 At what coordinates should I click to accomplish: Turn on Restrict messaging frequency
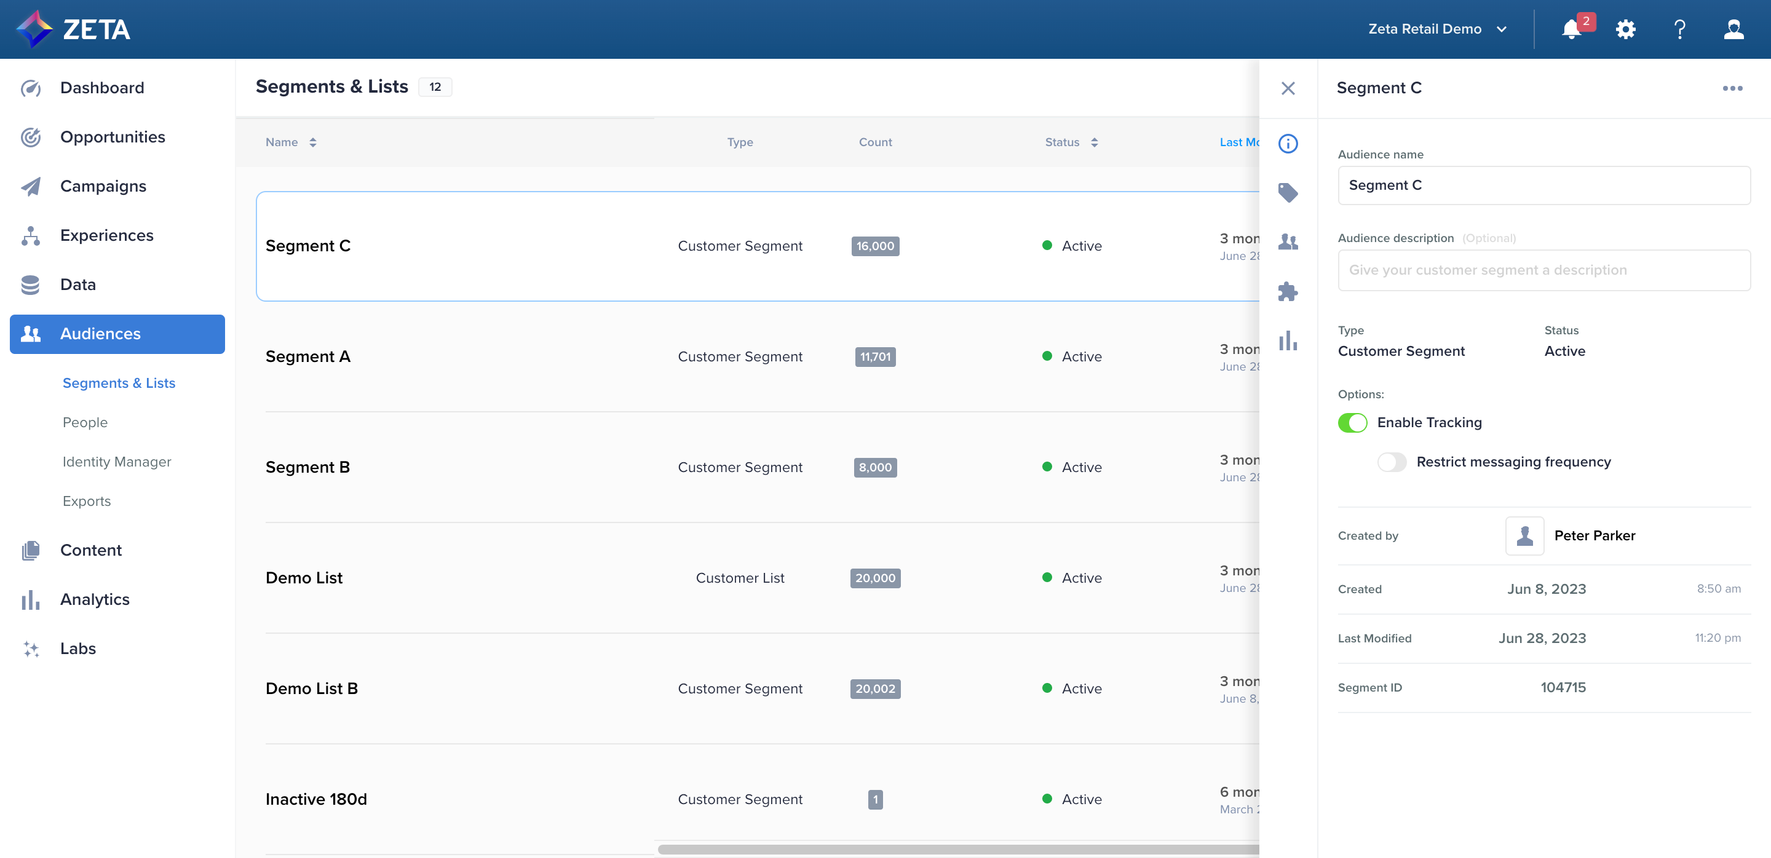[x=1391, y=462]
